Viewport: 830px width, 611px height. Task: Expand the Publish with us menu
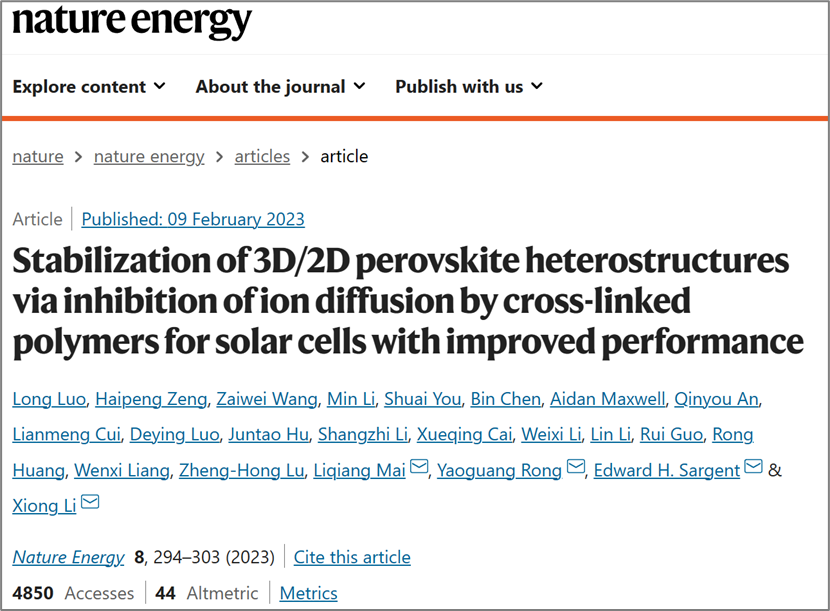(469, 86)
